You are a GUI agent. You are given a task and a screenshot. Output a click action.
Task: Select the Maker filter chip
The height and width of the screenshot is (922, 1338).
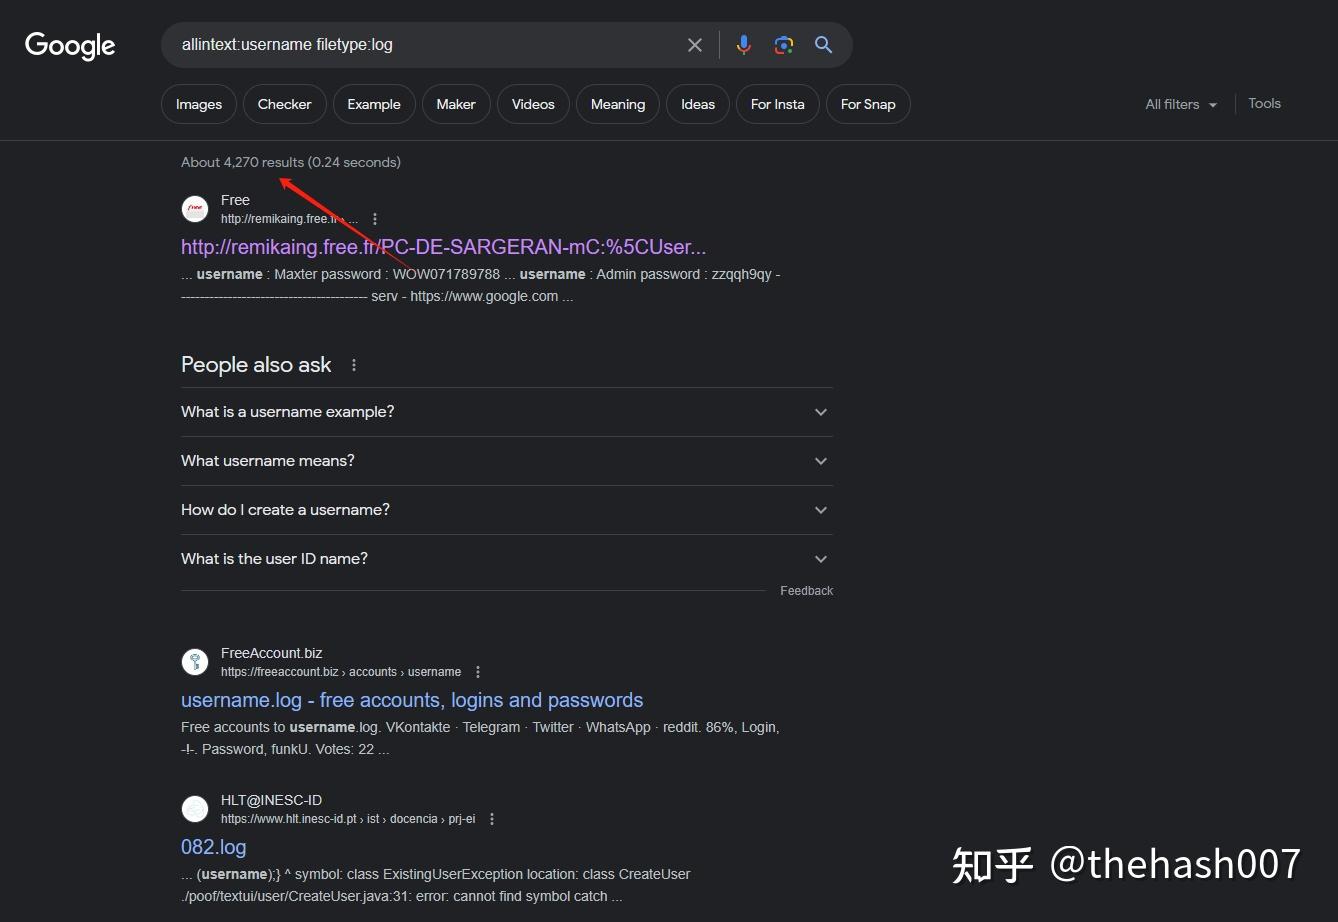click(456, 104)
